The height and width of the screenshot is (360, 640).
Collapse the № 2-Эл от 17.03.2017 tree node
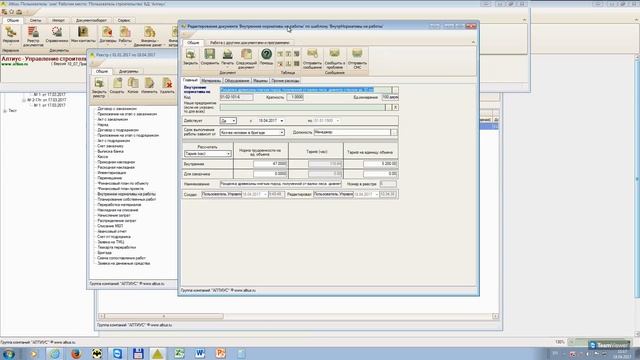click(x=23, y=100)
